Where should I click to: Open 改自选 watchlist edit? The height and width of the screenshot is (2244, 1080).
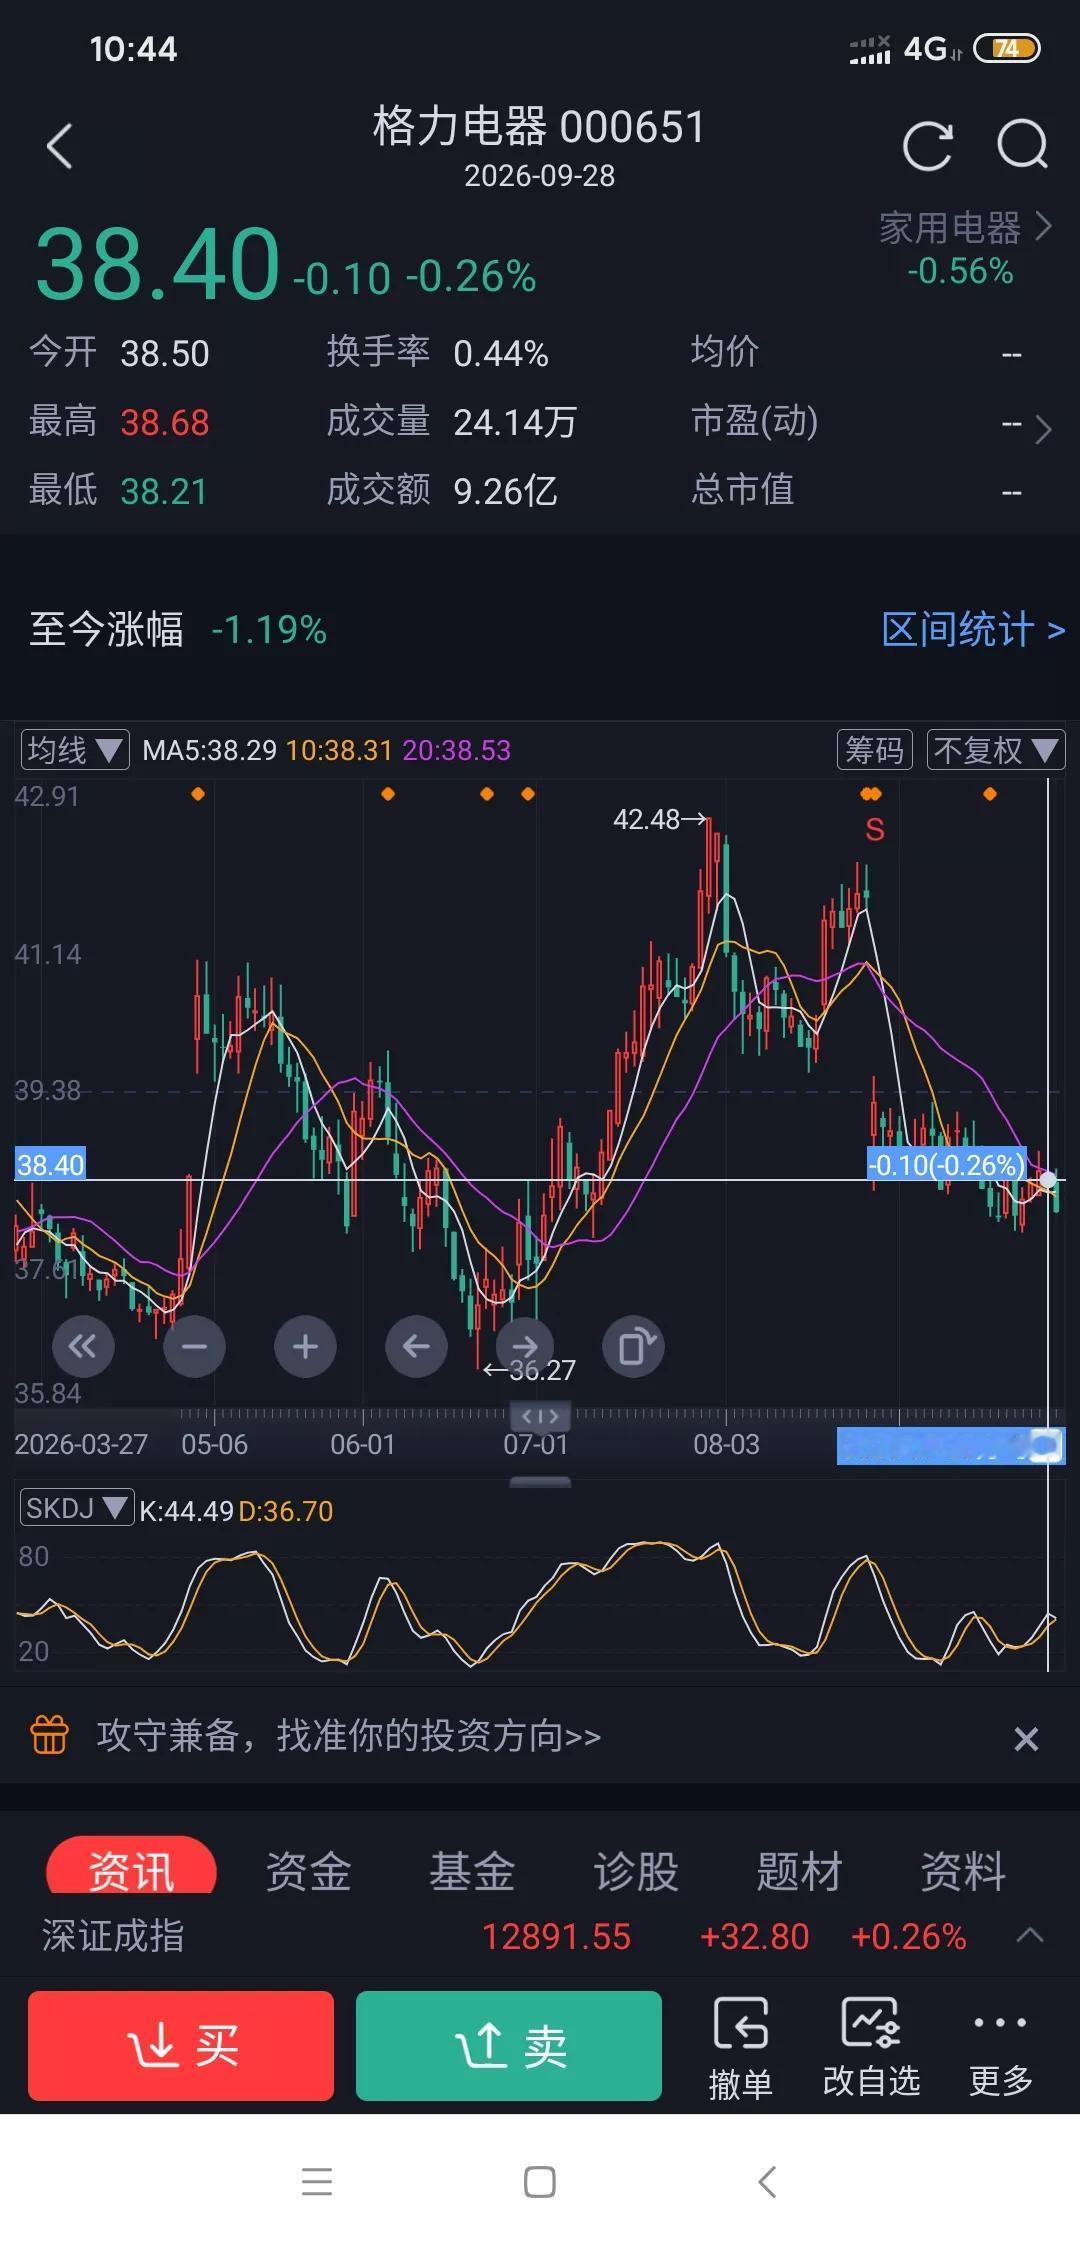click(871, 2048)
